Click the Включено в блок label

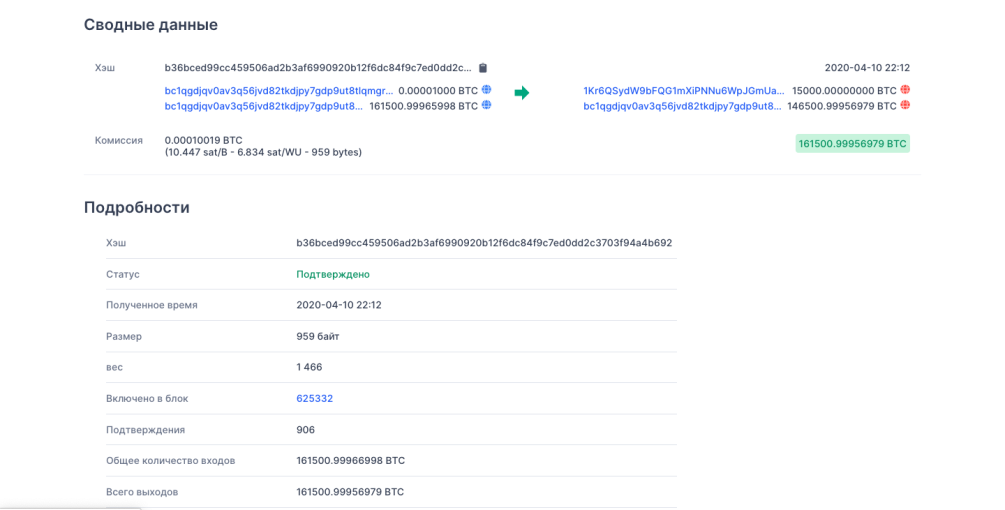click(x=147, y=399)
